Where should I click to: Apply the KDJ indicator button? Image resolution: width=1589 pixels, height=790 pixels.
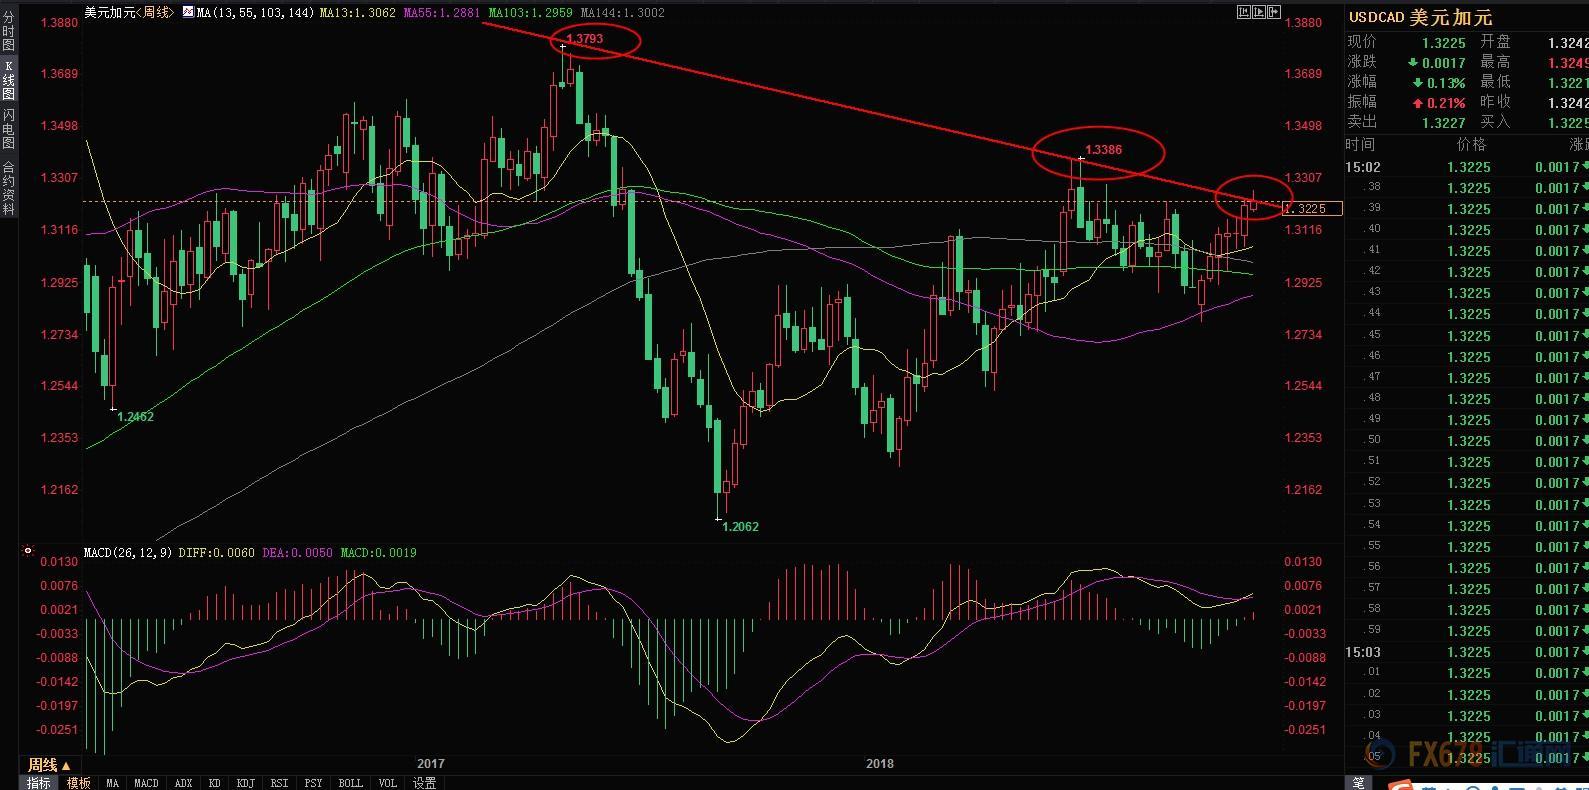[x=246, y=783]
